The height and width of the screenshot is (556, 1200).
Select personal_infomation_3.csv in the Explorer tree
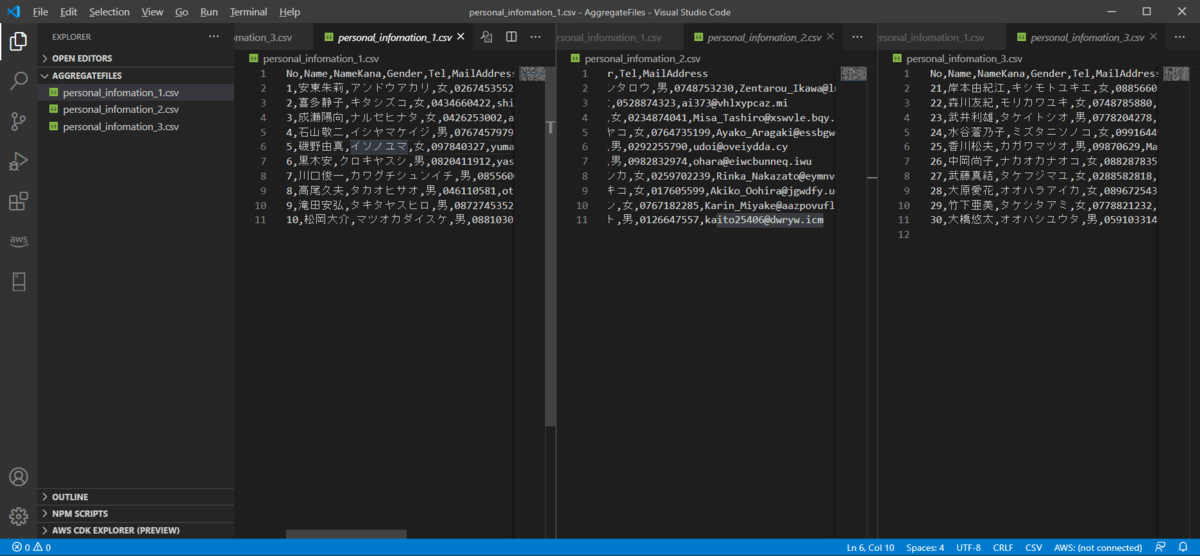click(136, 126)
